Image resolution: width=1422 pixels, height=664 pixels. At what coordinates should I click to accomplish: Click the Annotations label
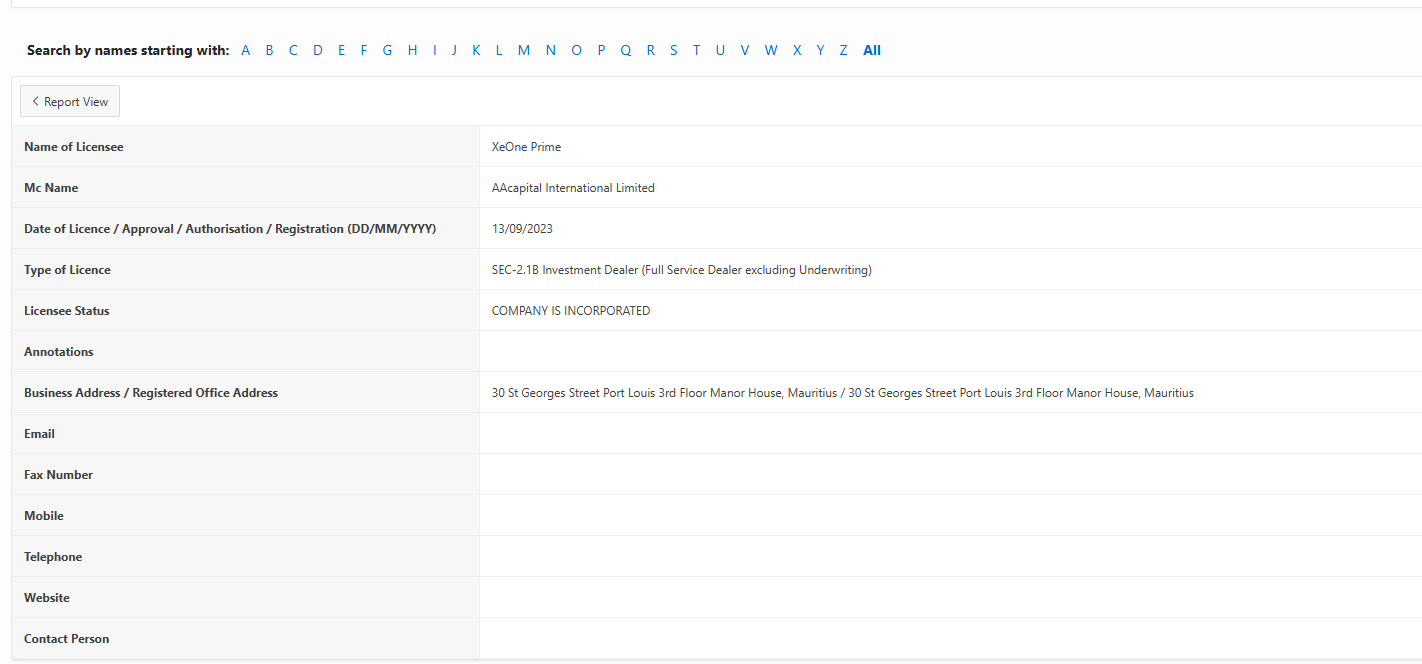click(x=59, y=352)
